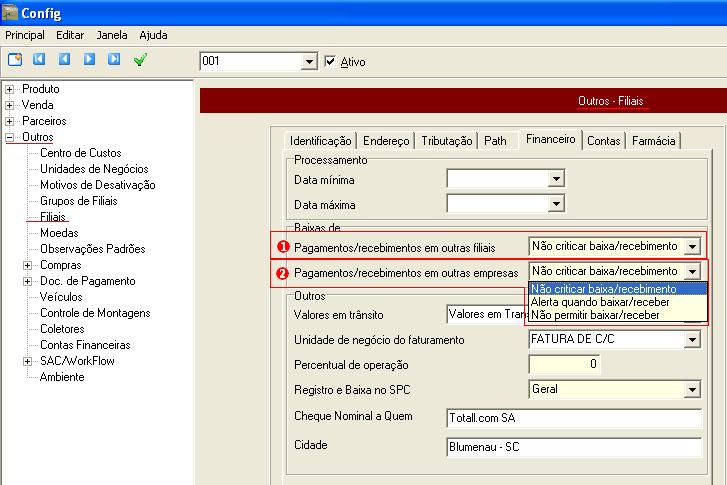Image resolution: width=727 pixels, height=485 pixels.
Task: Switch to the Identificação tab
Action: coord(320,140)
